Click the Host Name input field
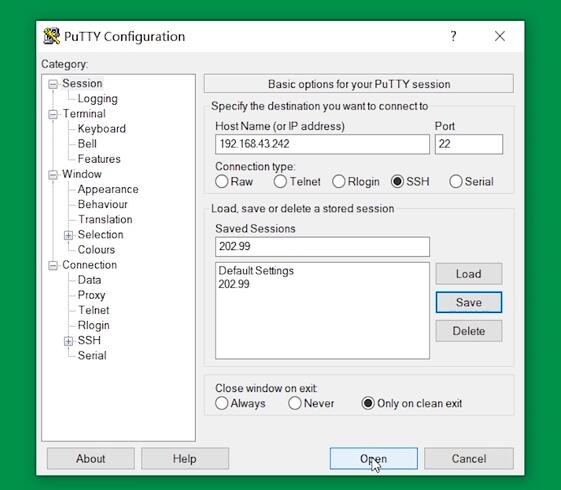This screenshot has width=561, height=490. 322,144
